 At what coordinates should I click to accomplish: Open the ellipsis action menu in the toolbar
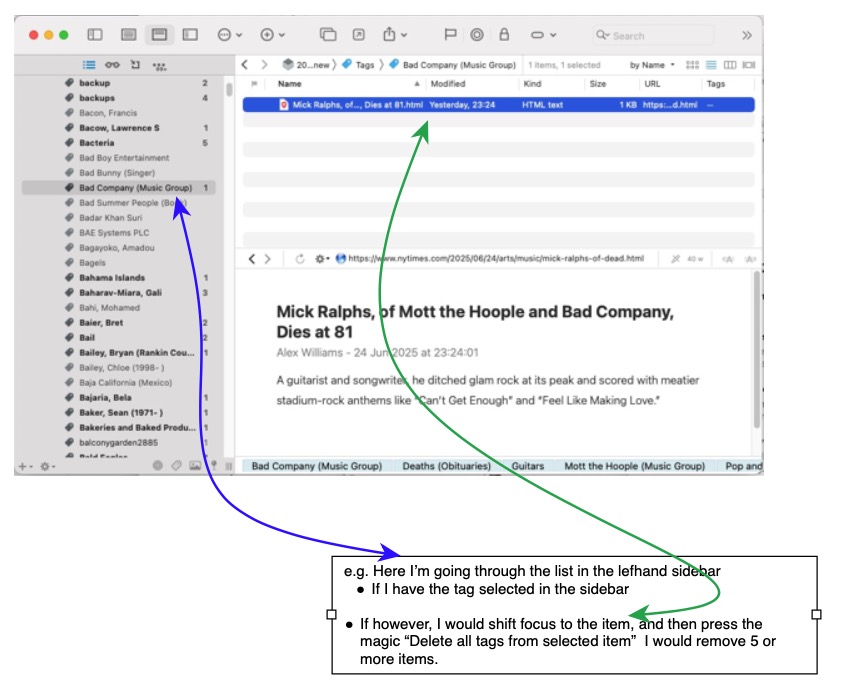click(x=230, y=35)
